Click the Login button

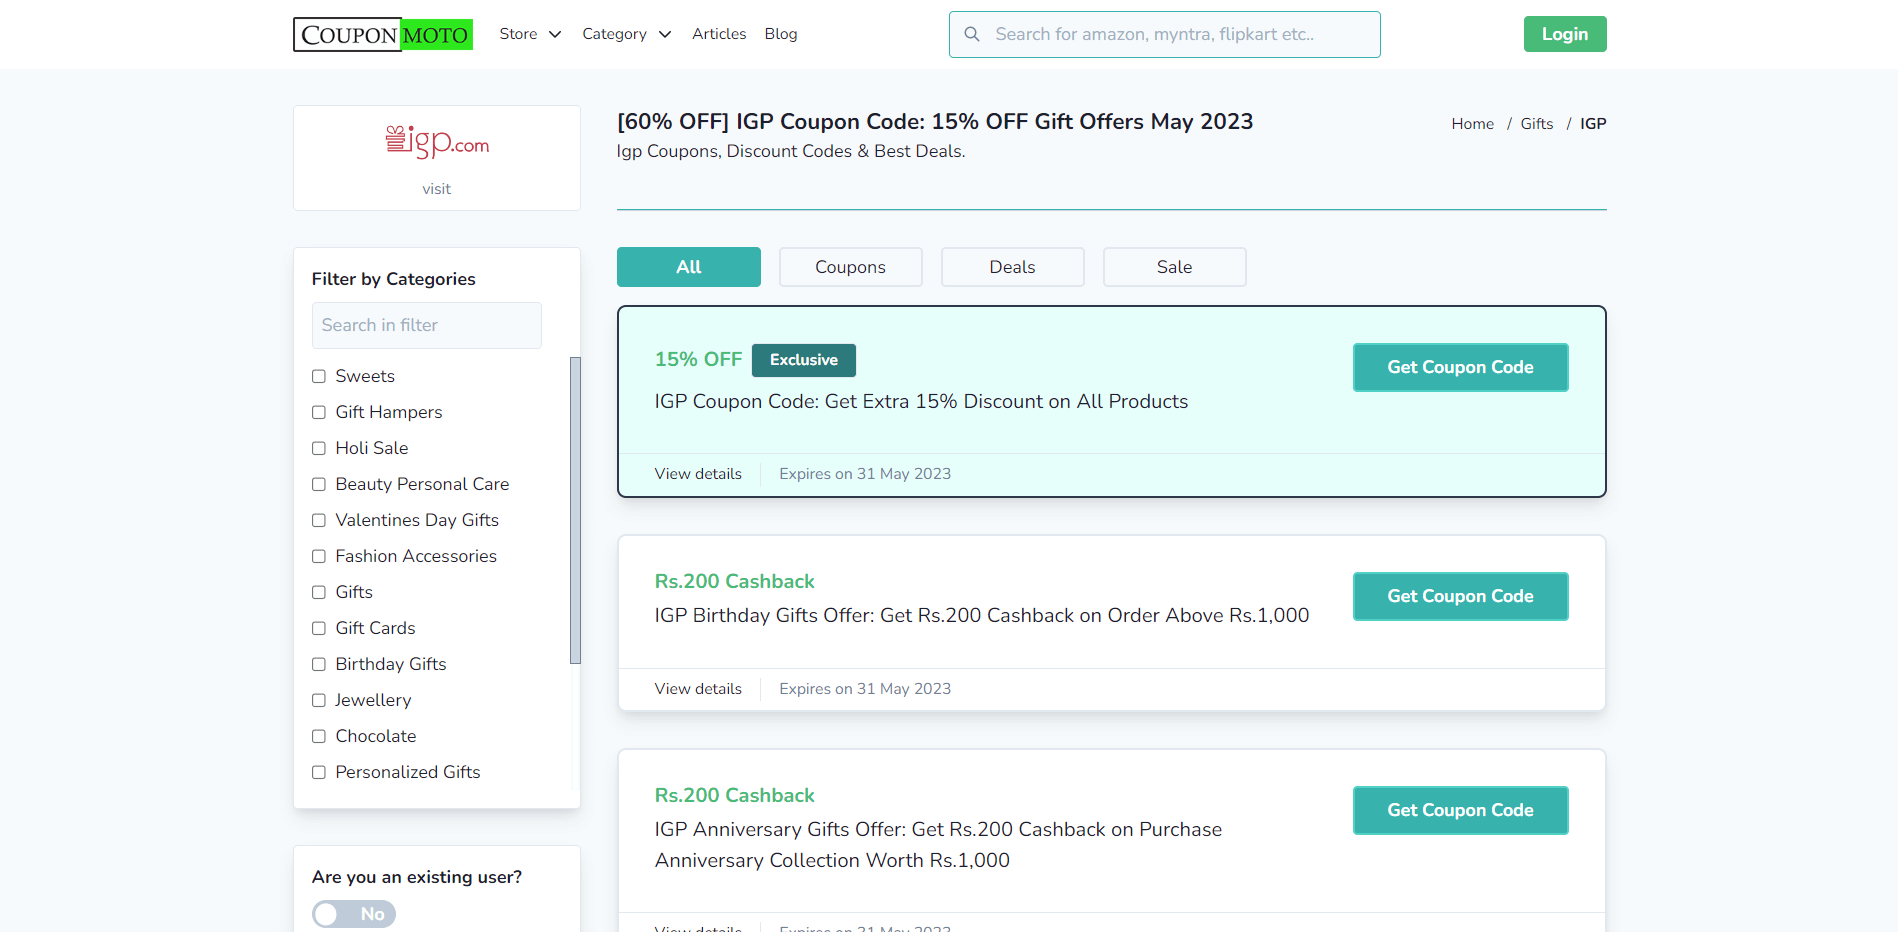tap(1565, 34)
